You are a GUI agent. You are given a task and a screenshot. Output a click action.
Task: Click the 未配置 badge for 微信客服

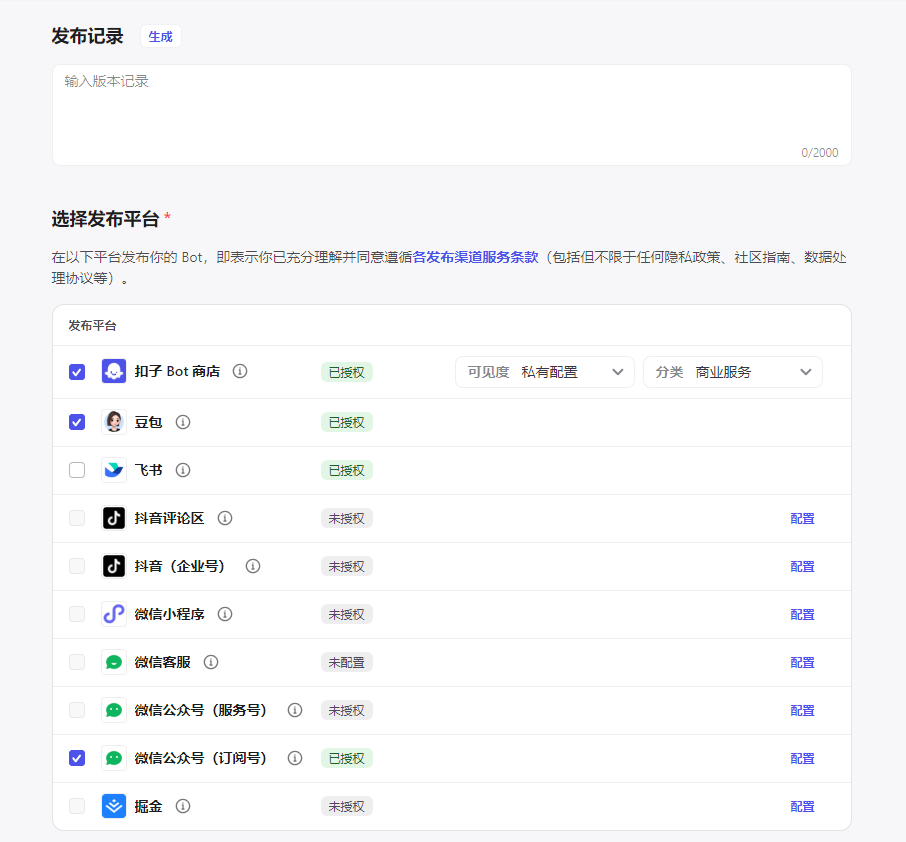347,662
